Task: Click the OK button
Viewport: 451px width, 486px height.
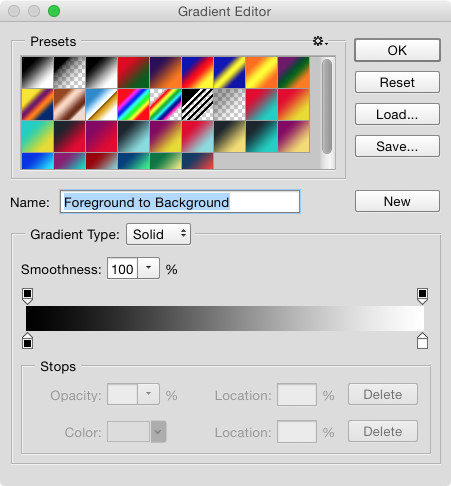Action: (x=397, y=50)
